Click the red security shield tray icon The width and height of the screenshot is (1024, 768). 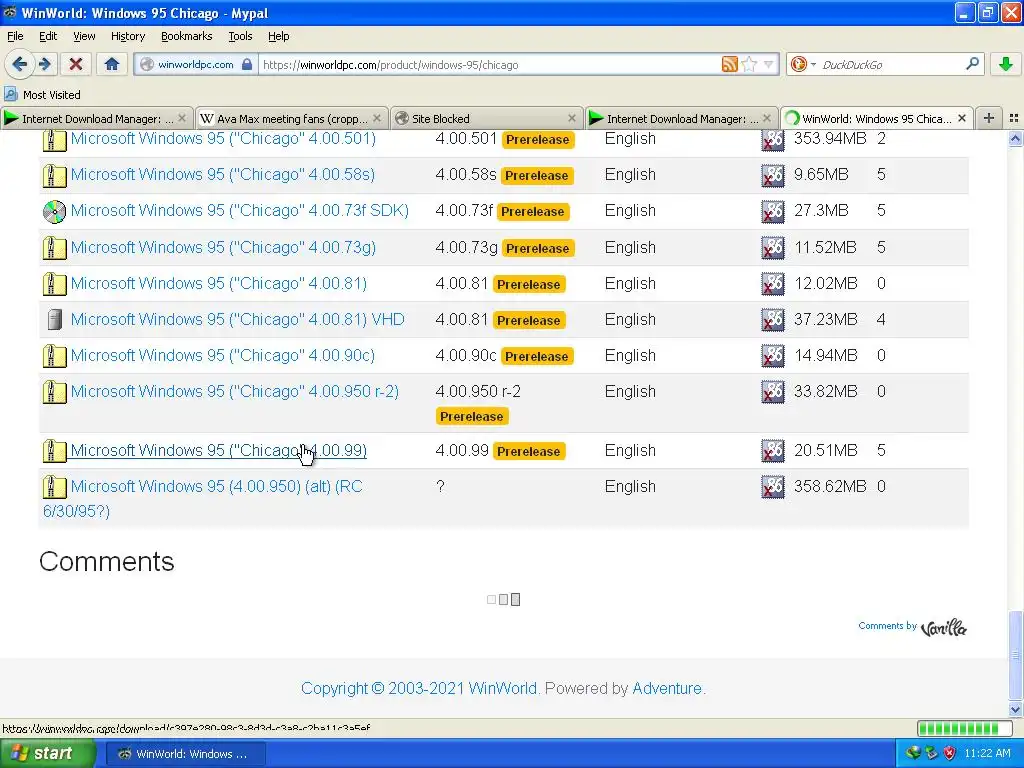point(950,754)
